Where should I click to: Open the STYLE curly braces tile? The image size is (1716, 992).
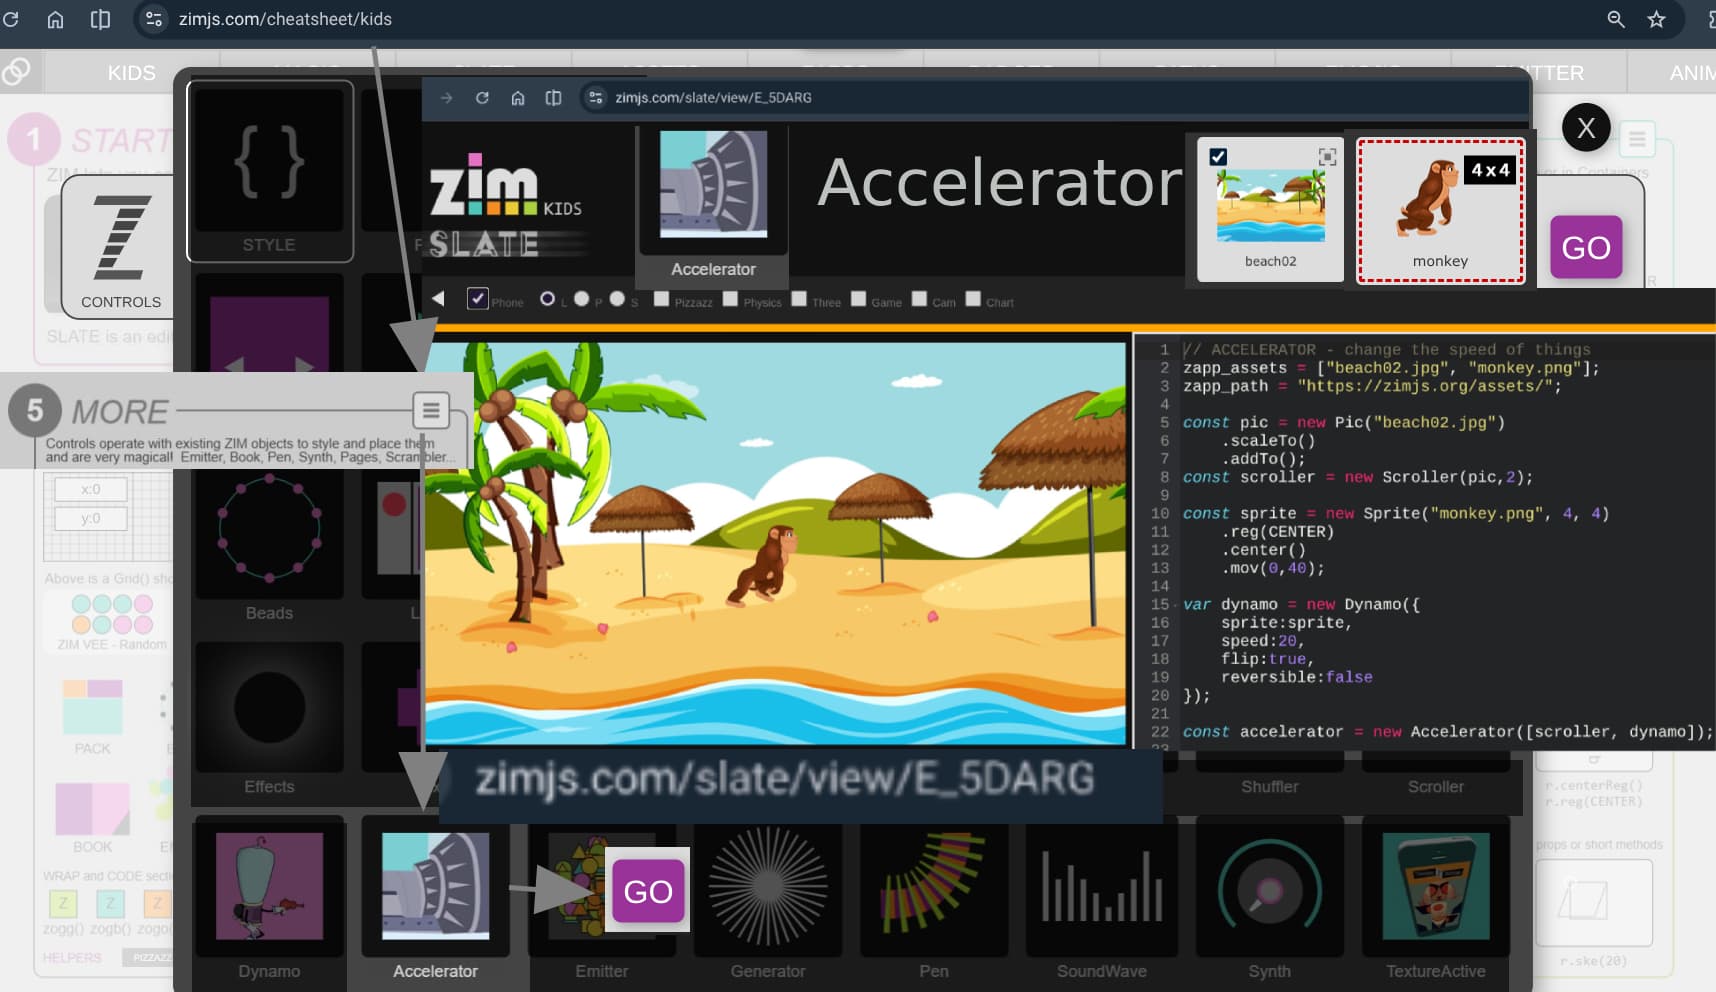[270, 171]
